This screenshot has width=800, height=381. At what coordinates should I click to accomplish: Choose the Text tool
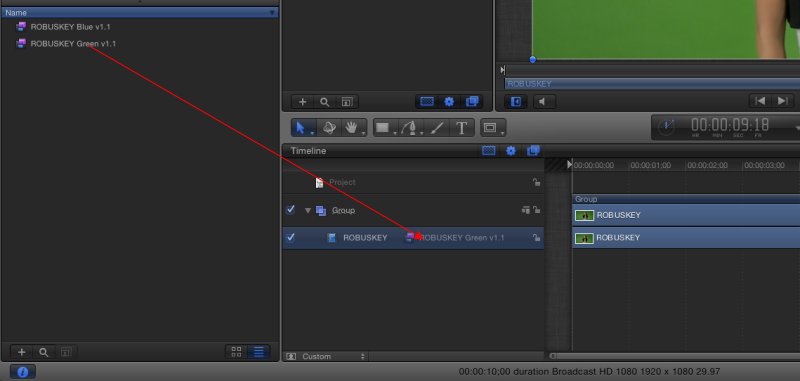coord(462,128)
